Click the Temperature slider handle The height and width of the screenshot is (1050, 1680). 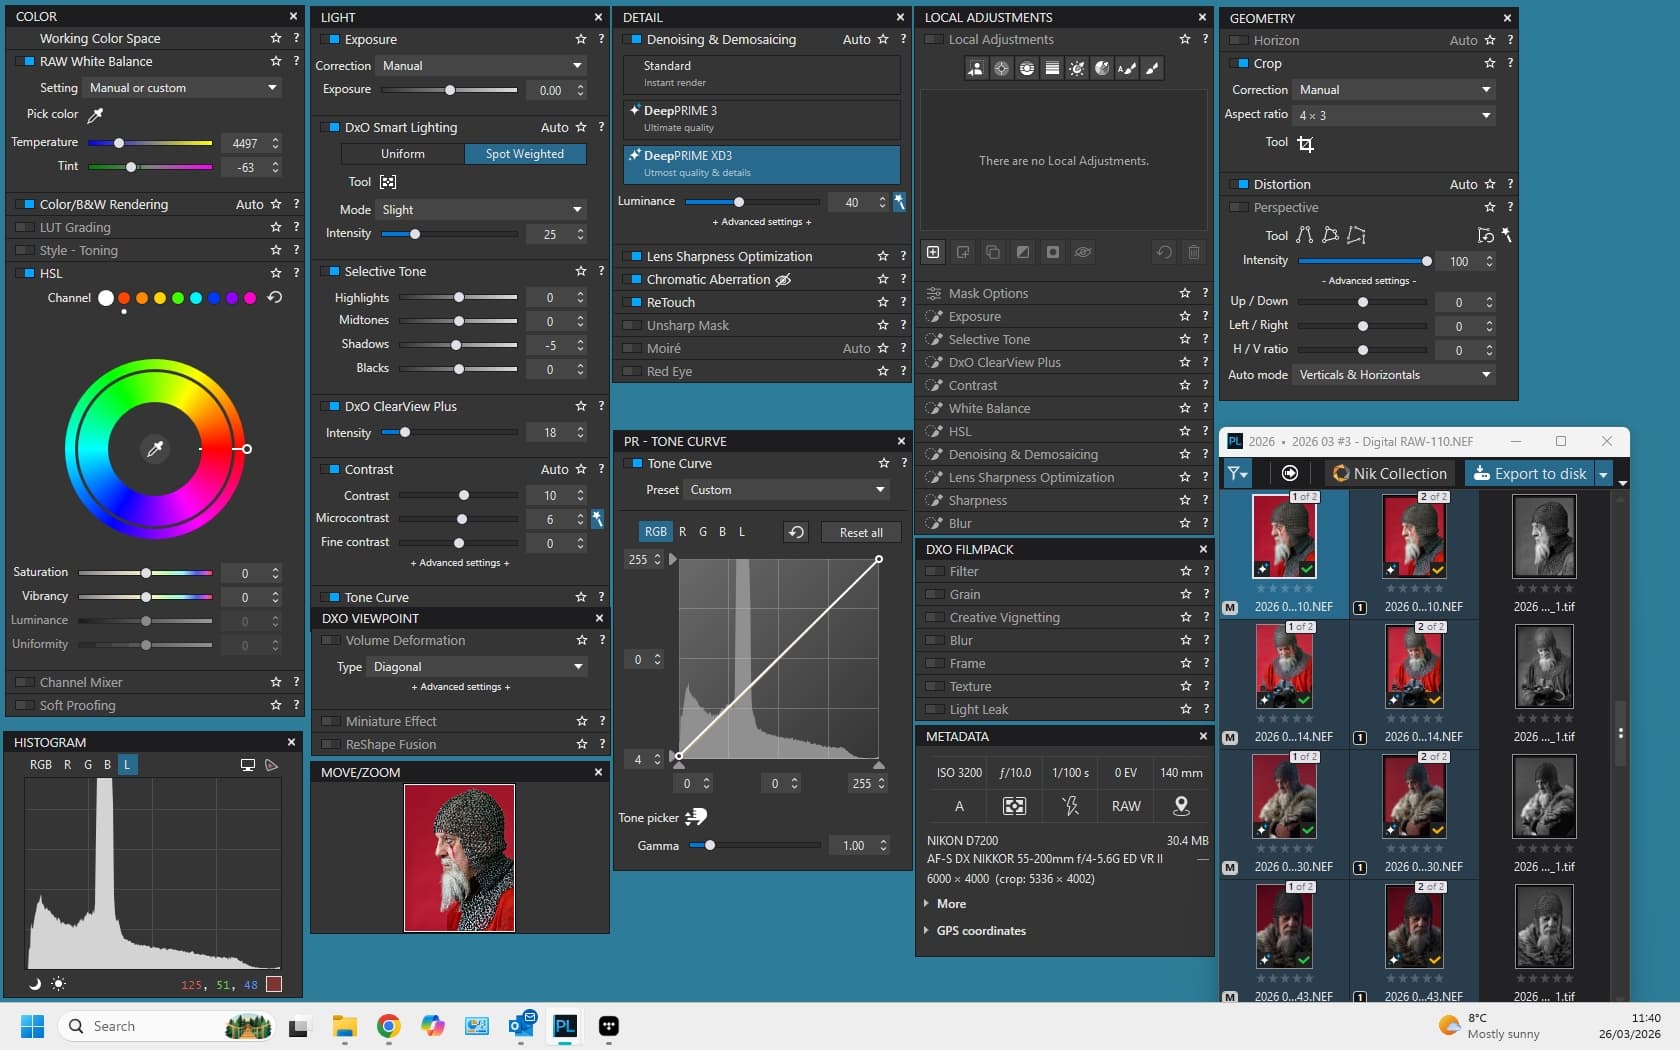(119, 143)
